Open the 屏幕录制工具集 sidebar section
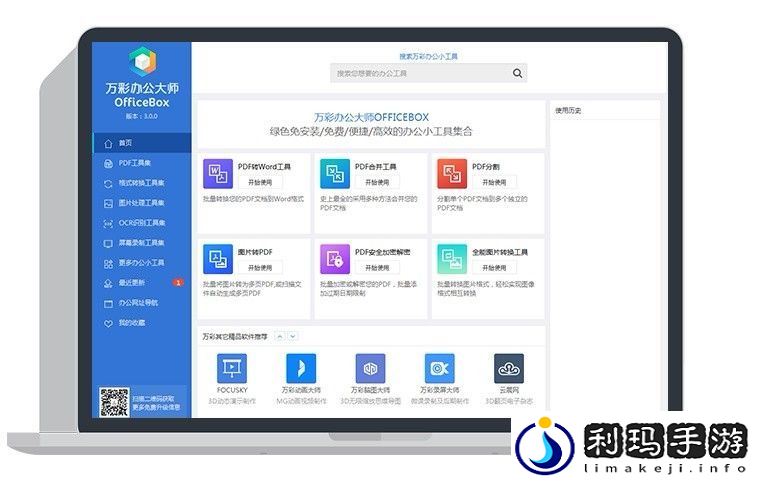 [142, 243]
